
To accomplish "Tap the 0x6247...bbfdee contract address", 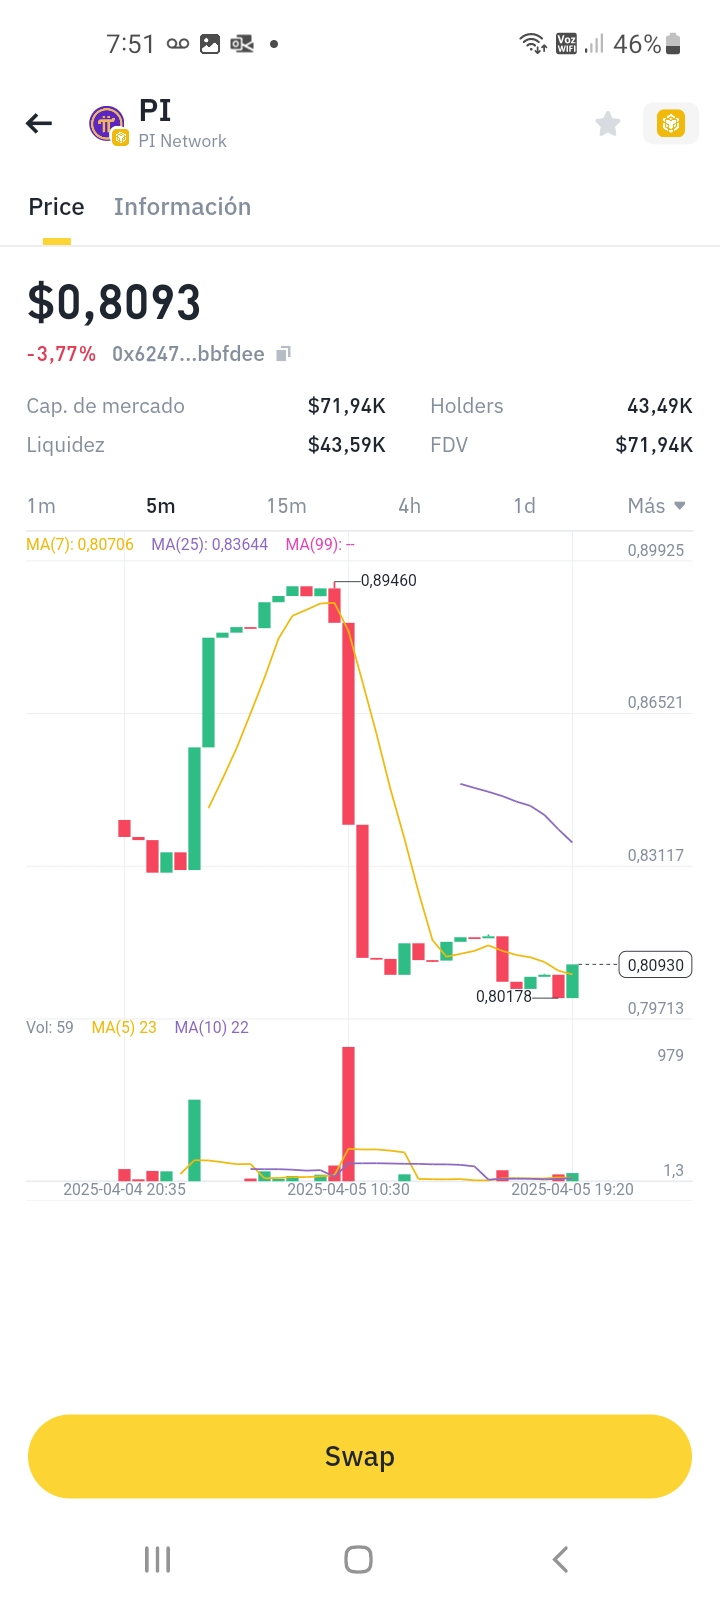I will 188,354.
